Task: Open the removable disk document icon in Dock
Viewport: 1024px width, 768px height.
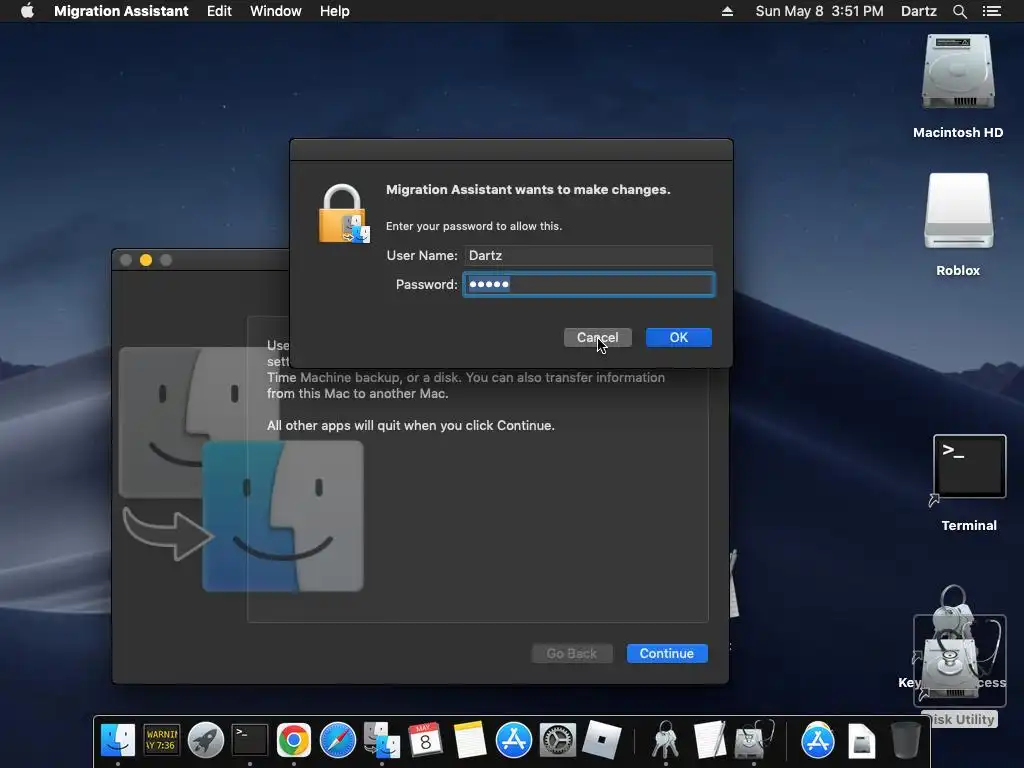Action: (861, 740)
